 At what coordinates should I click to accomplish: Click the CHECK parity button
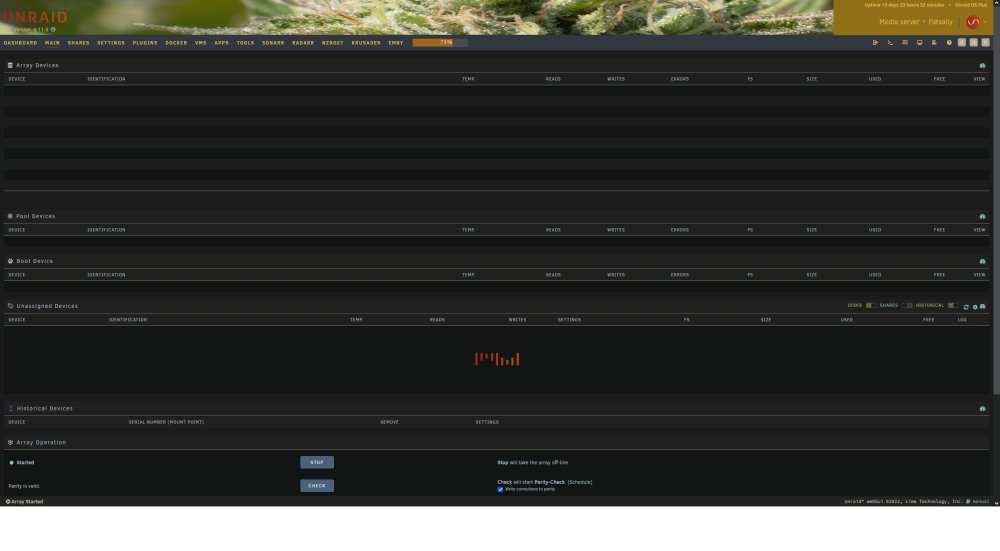pyautogui.click(x=317, y=486)
